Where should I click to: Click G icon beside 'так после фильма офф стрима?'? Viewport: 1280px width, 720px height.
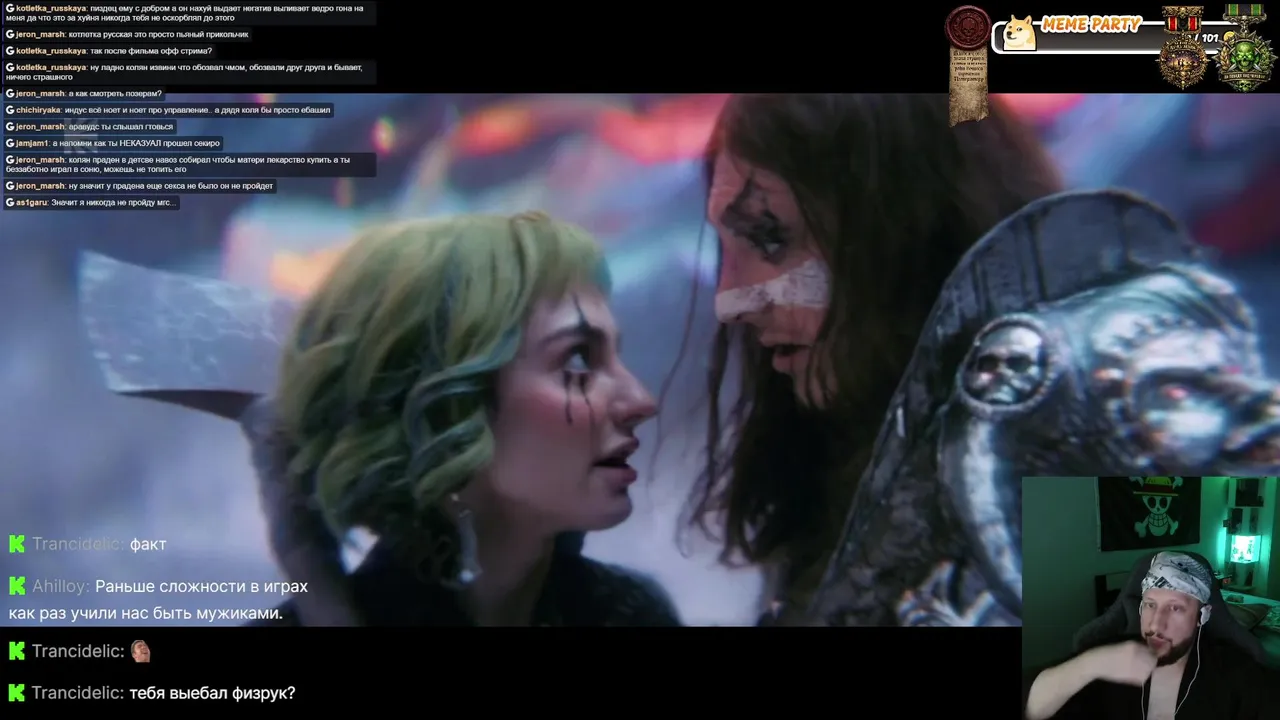[x=10, y=50]
